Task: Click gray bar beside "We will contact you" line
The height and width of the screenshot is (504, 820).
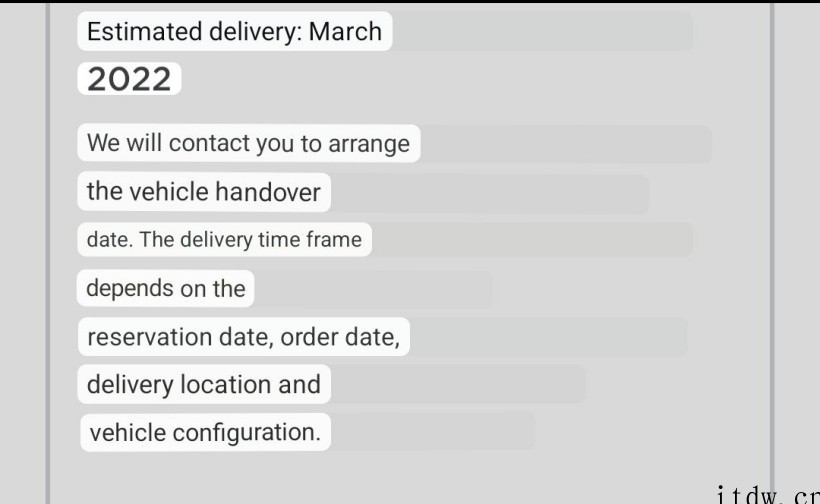Action: click(565, 144)
